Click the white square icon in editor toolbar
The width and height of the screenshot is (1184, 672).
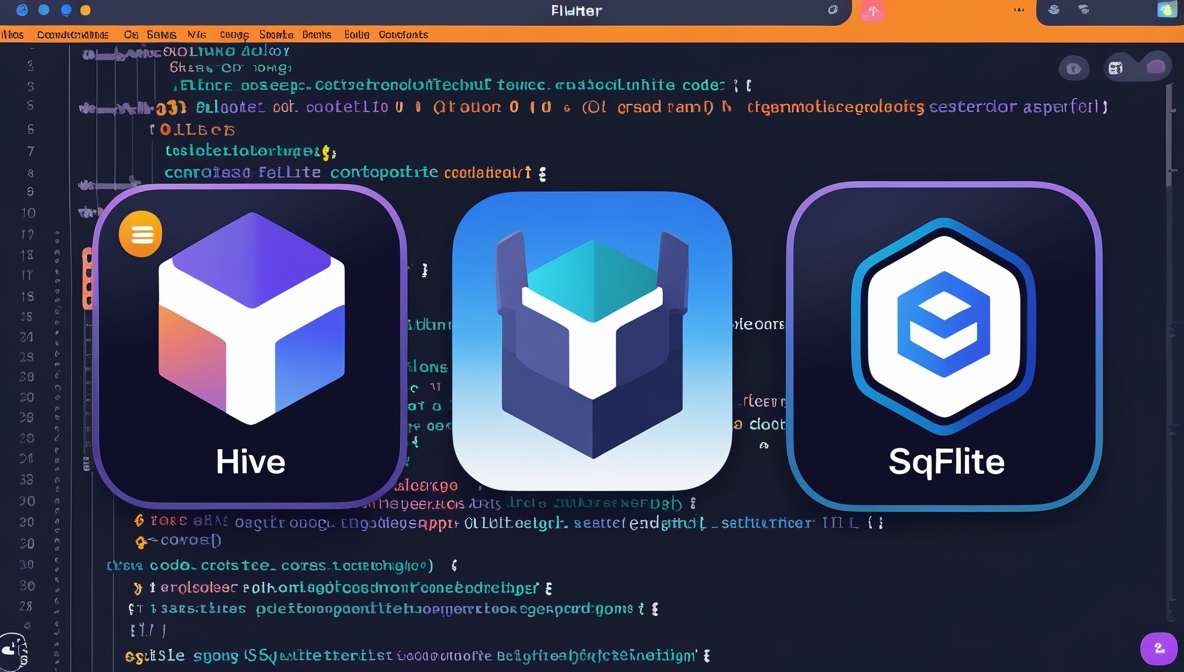pos(1115,69)
